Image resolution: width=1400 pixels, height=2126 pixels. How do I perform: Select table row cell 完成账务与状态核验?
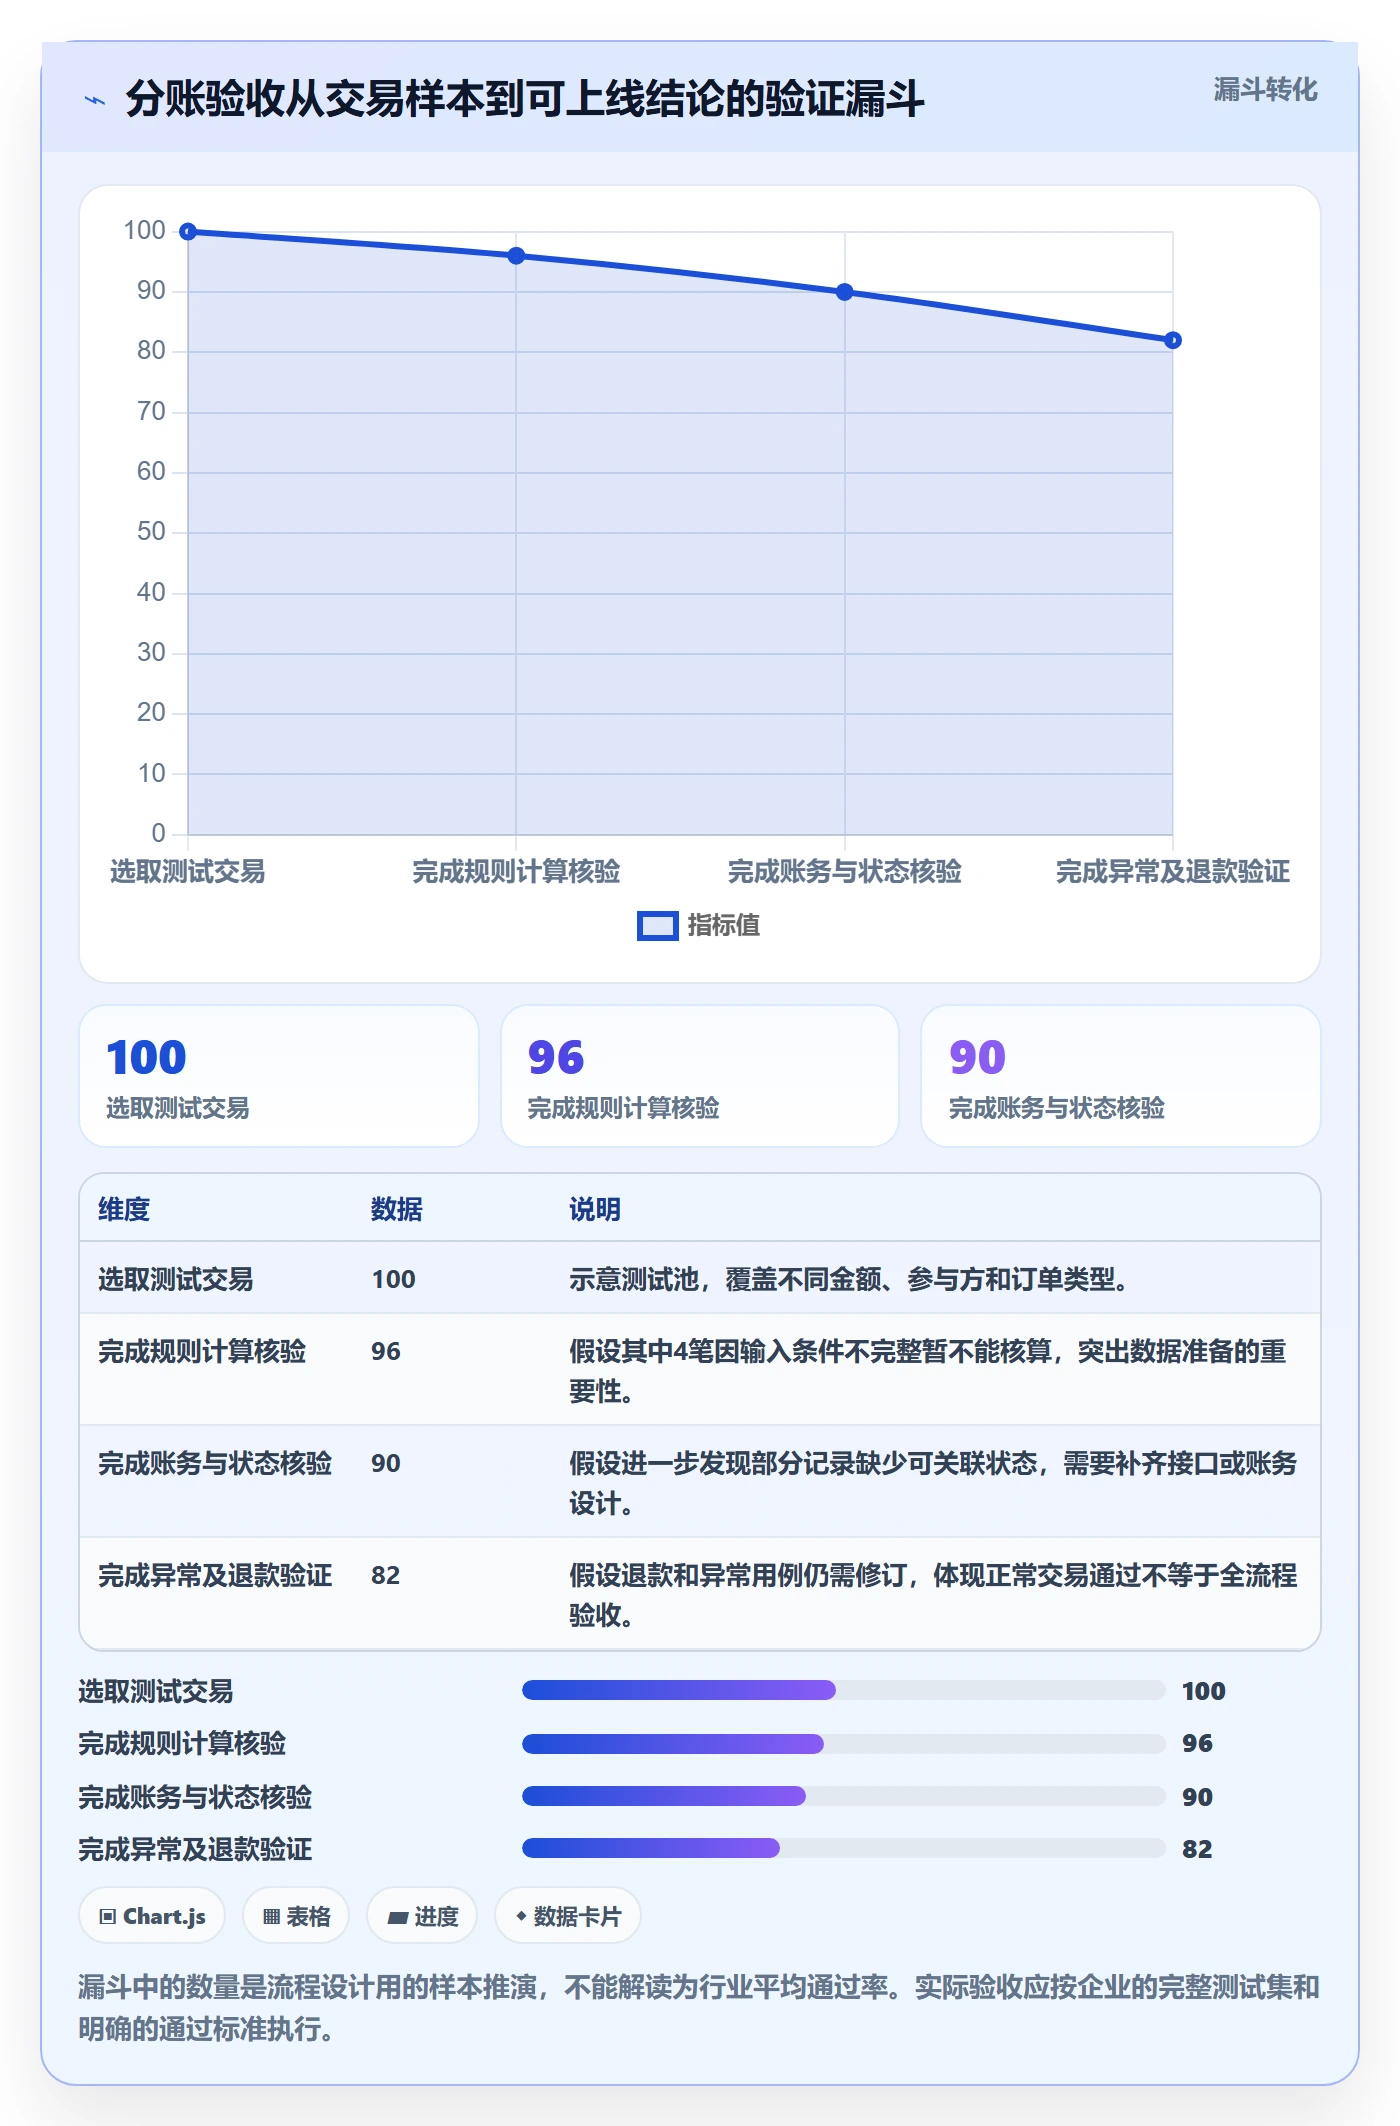[x=215, y=1464]
